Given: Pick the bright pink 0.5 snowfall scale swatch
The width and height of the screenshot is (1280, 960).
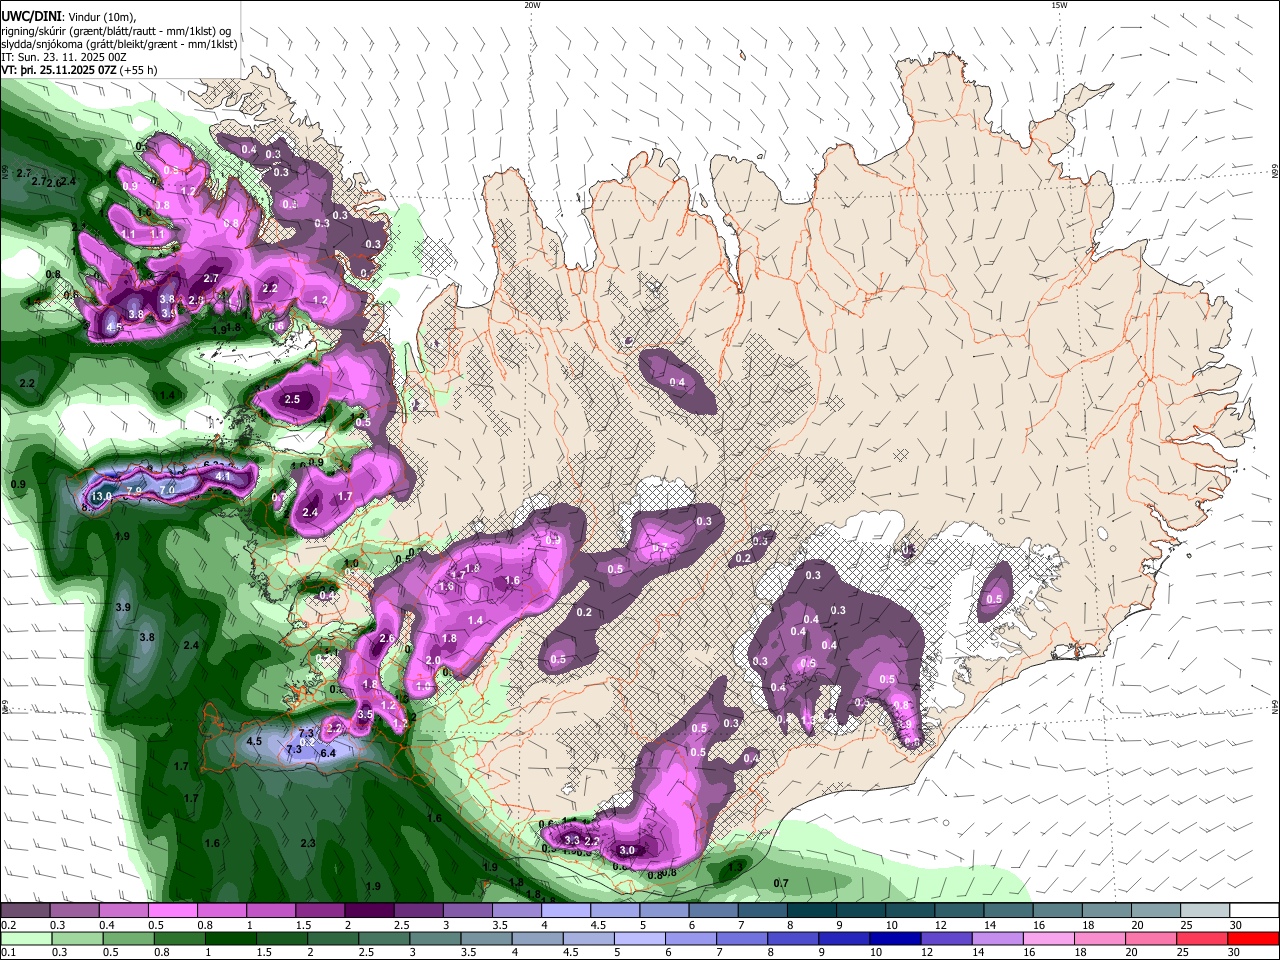Looking at the screenshot, I should [173, 910].
